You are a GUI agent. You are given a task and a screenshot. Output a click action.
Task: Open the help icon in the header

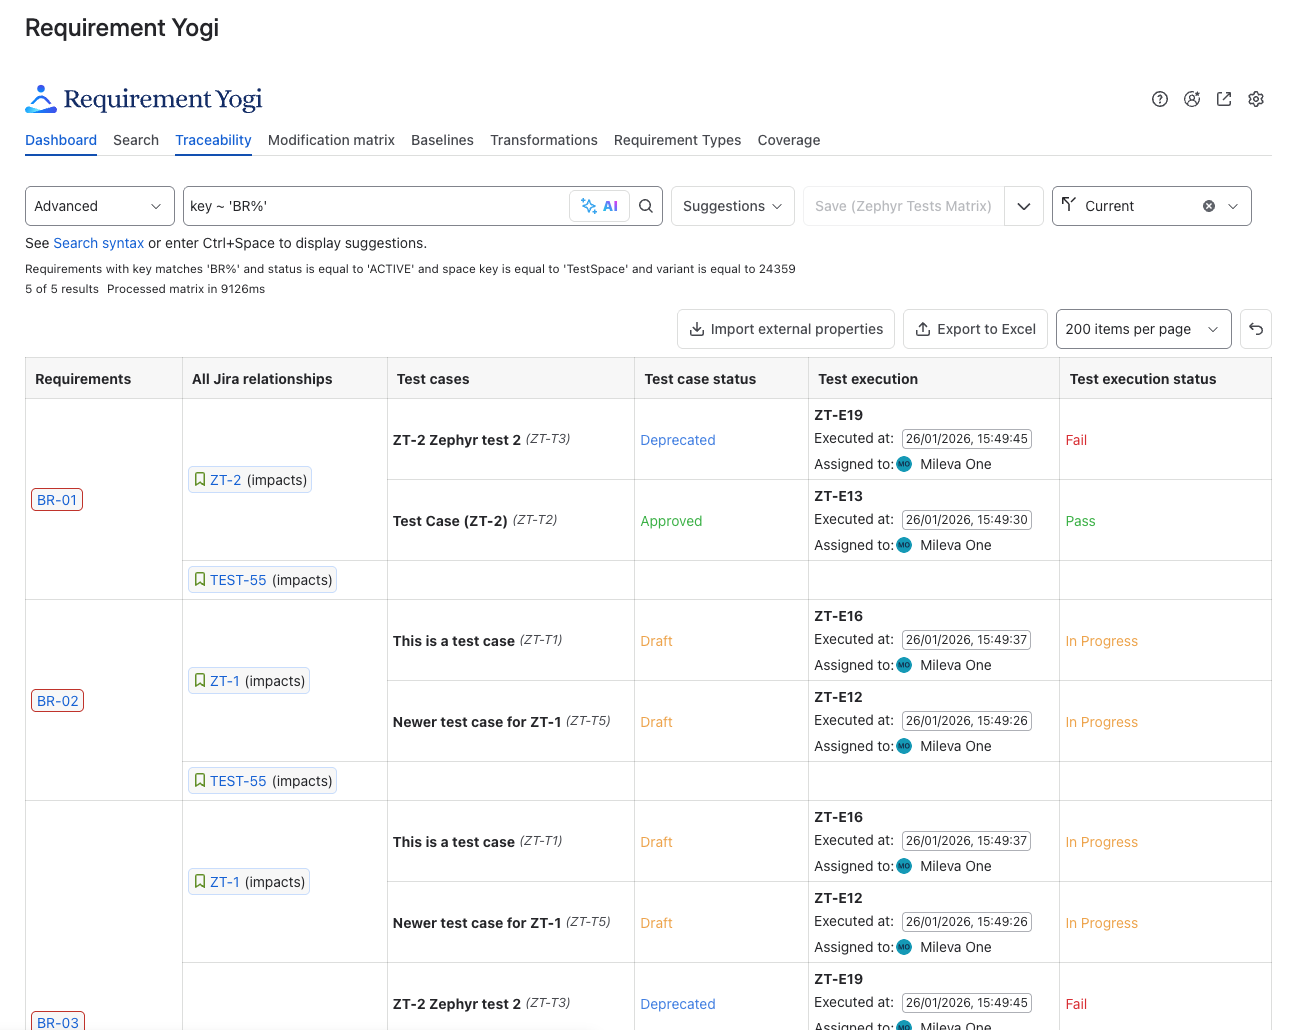tap(1160, 99)
